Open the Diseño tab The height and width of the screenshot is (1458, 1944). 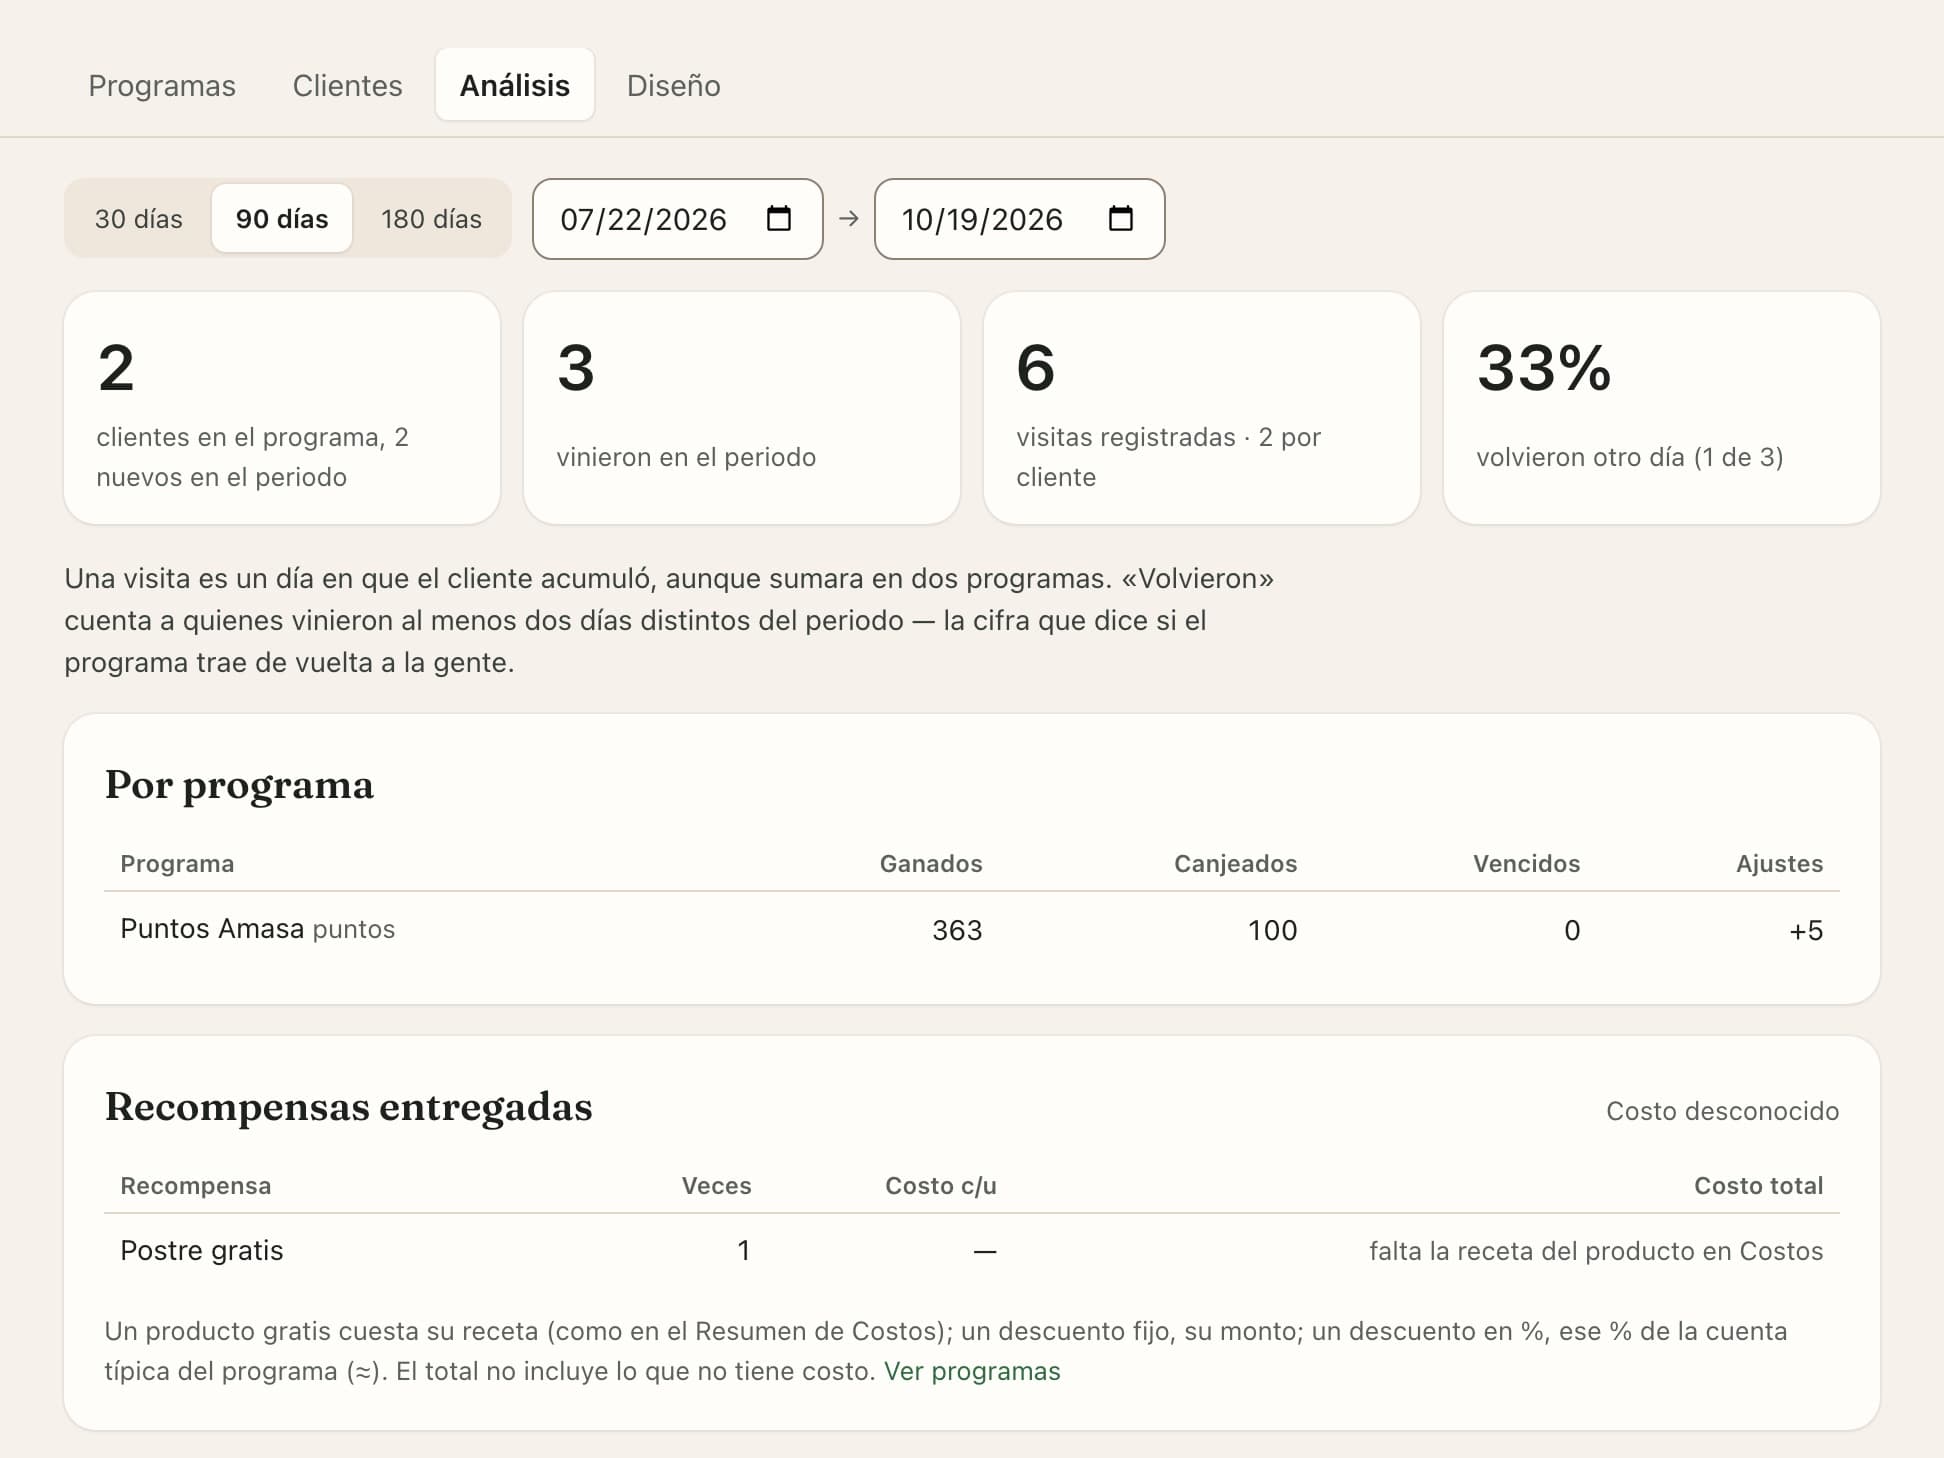coord(673,85)
